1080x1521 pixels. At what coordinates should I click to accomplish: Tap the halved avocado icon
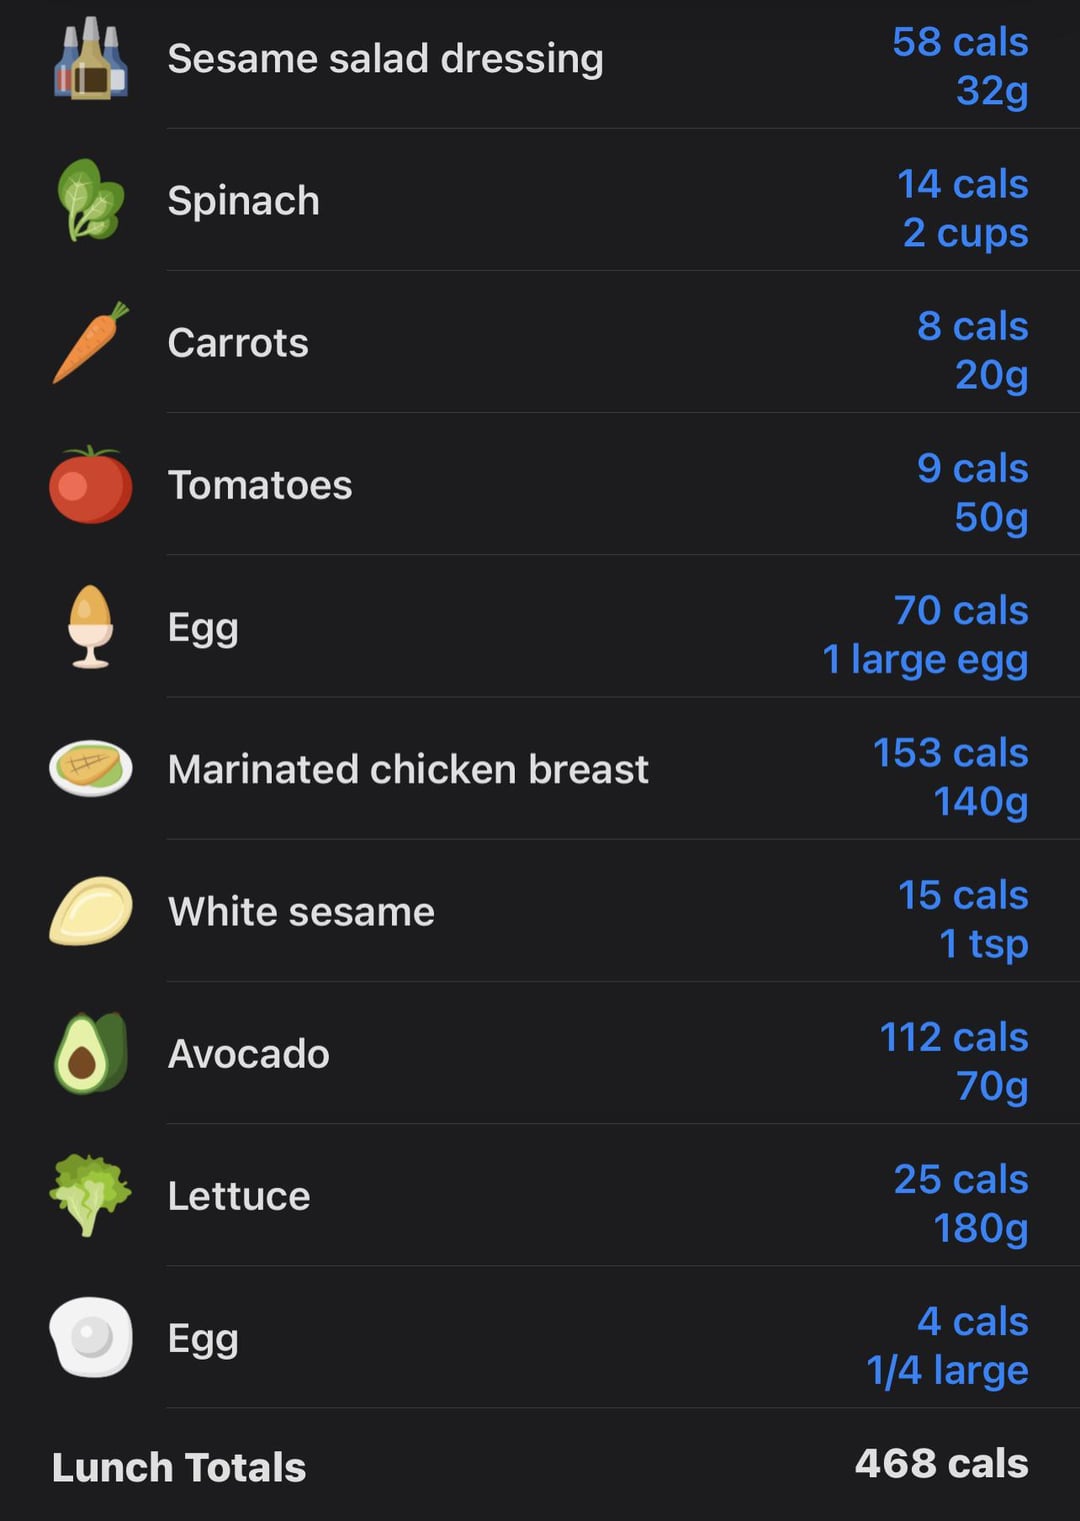tap(91, 1053)
